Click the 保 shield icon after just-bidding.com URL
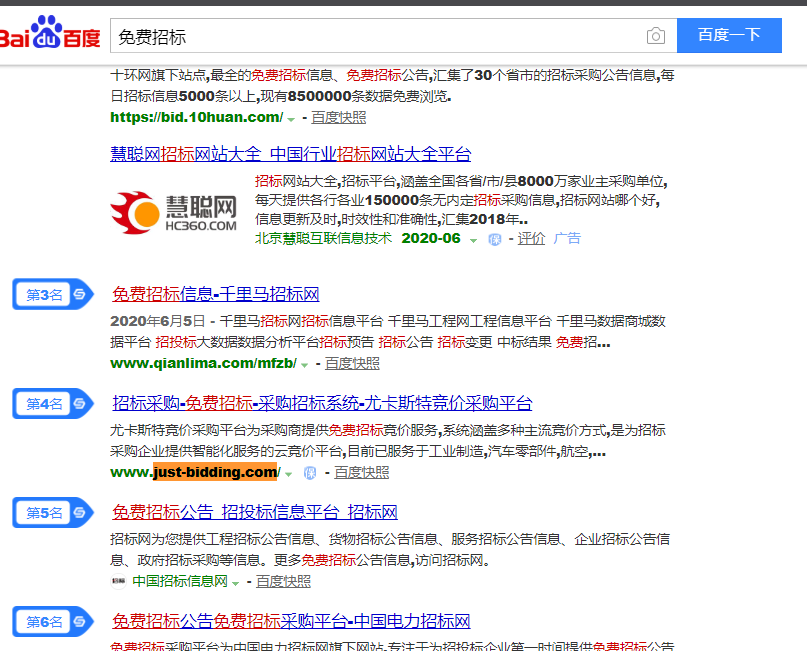This screenshot has width=807, height=651. [310, 473]
